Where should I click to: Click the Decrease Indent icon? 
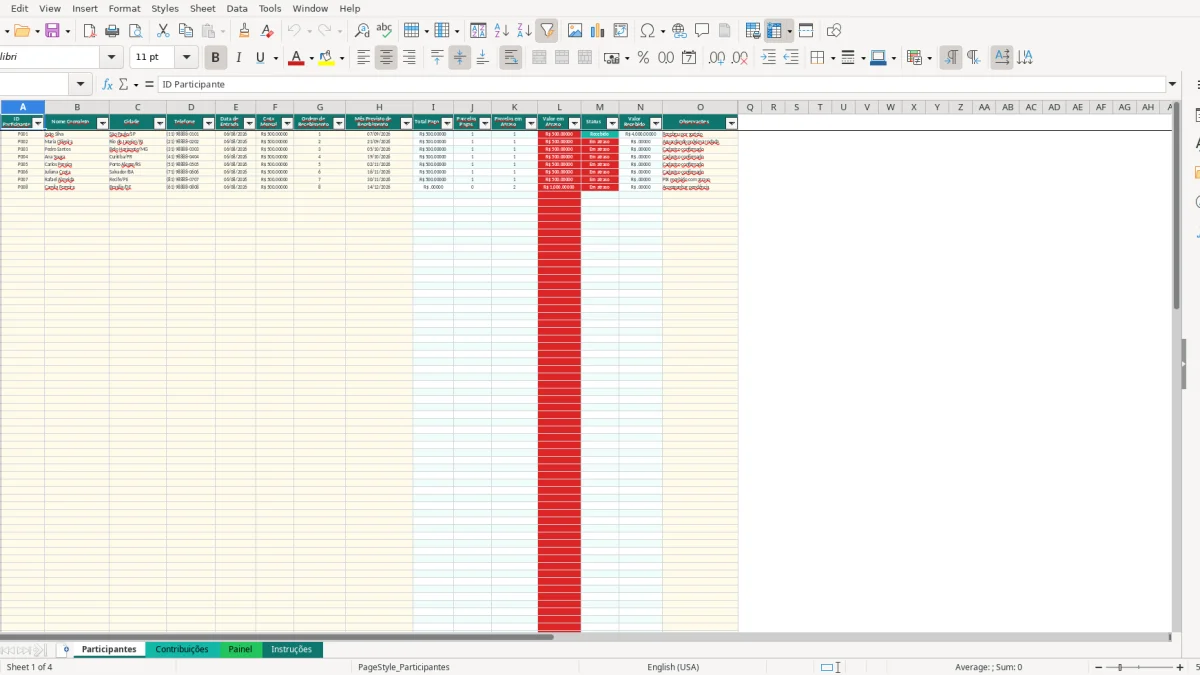click(791, 58)
